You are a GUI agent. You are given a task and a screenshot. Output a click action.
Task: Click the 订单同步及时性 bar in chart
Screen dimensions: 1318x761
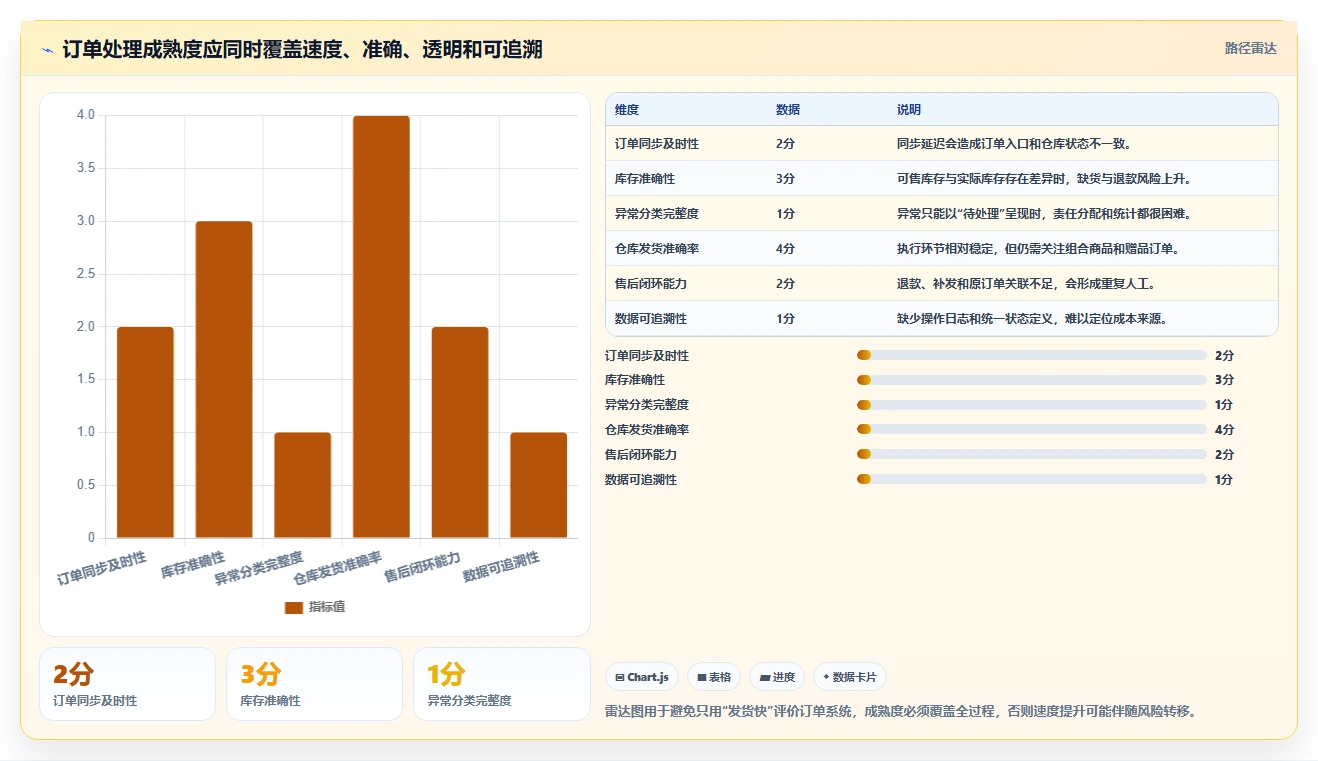(x=145, y=432)
